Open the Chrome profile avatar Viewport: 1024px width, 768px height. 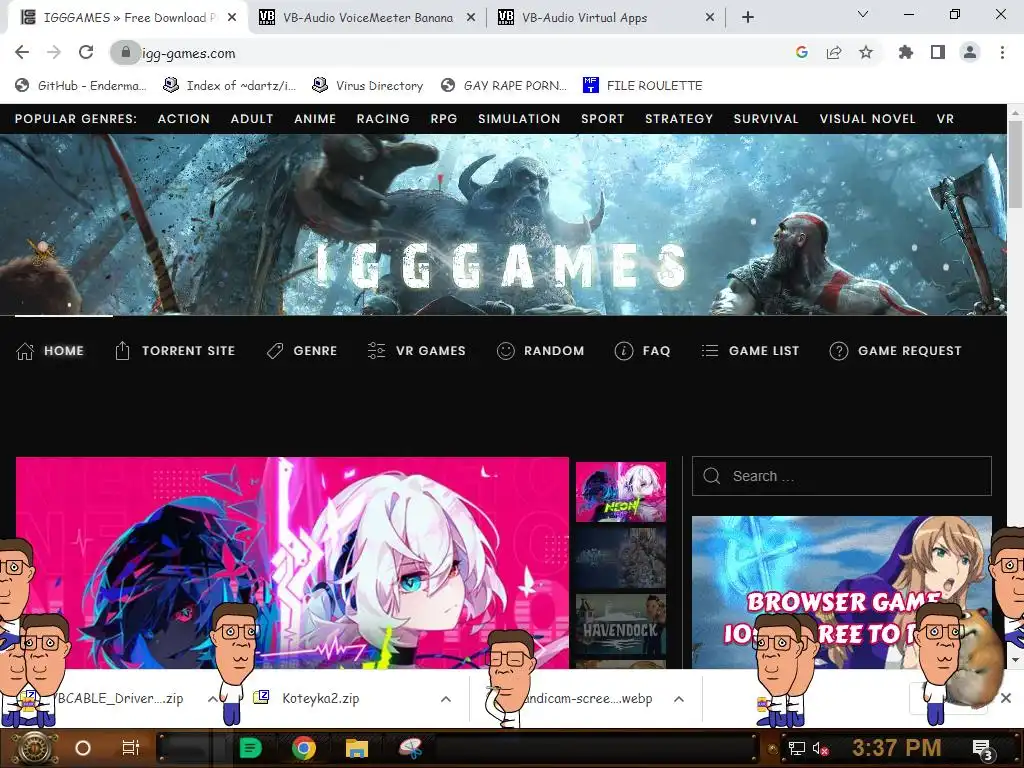click(970, 52)
